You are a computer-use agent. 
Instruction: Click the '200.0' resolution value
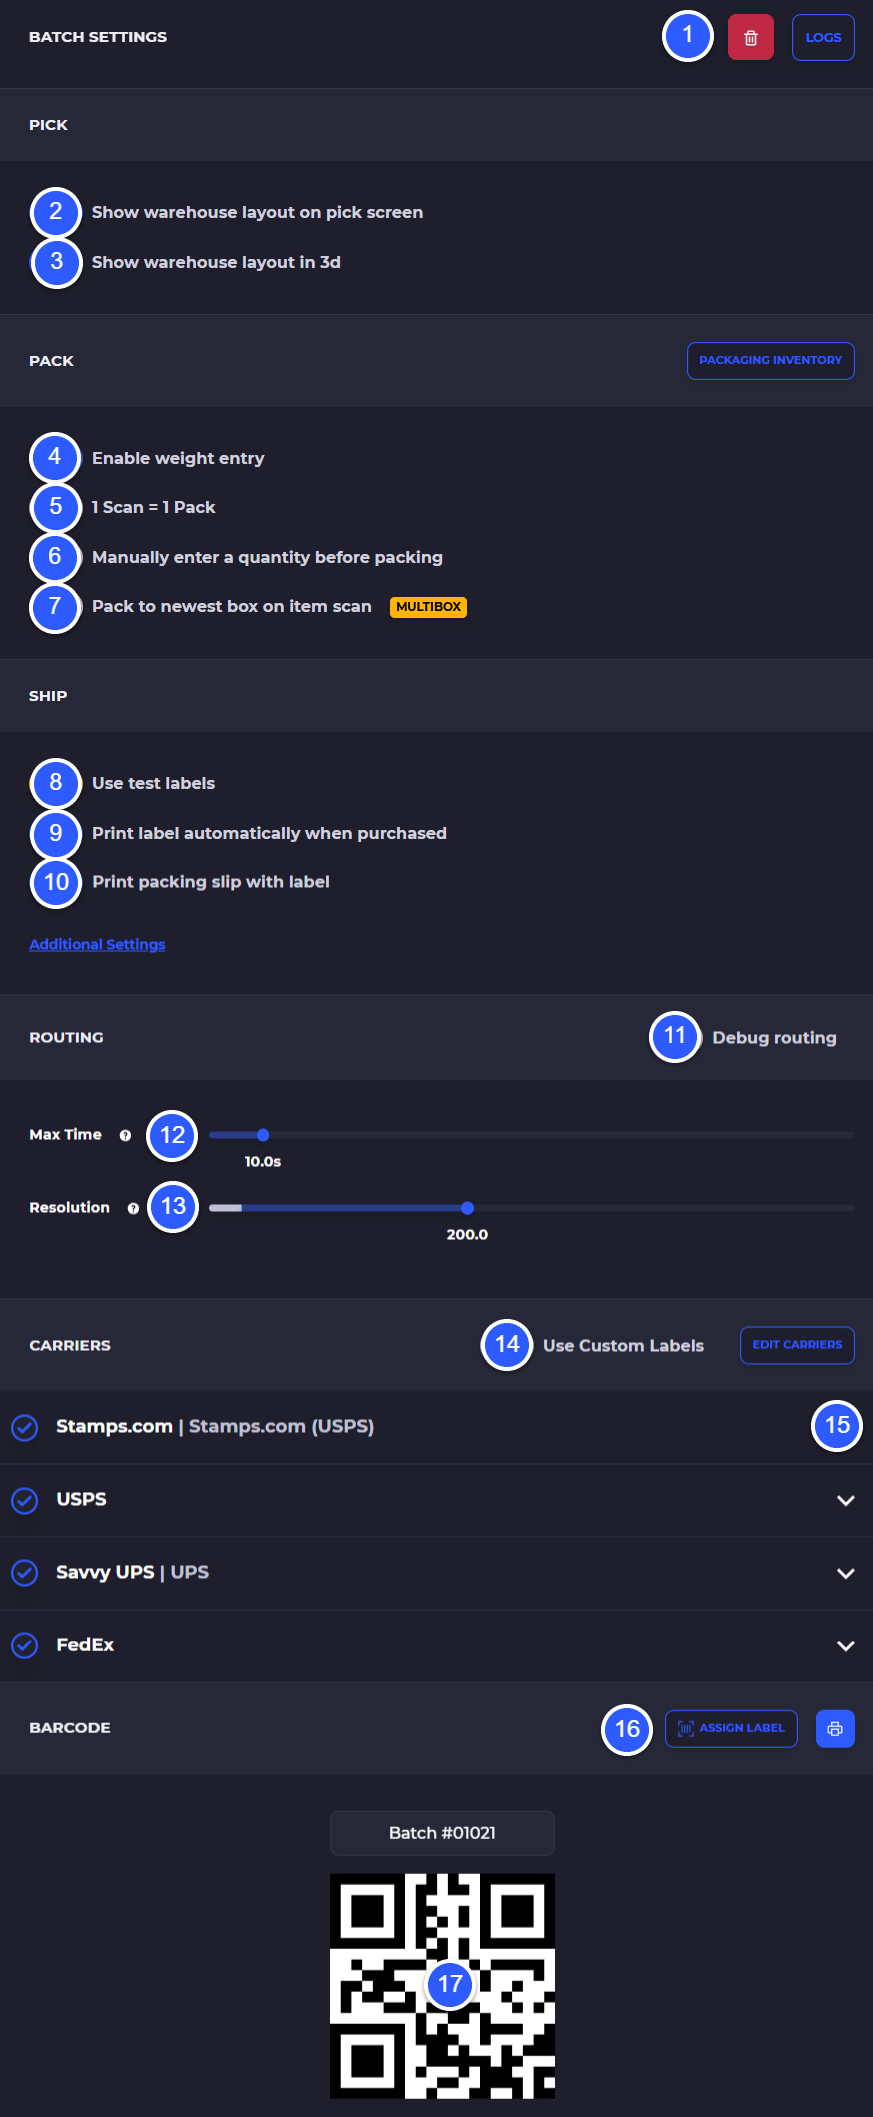[467, 1235]
